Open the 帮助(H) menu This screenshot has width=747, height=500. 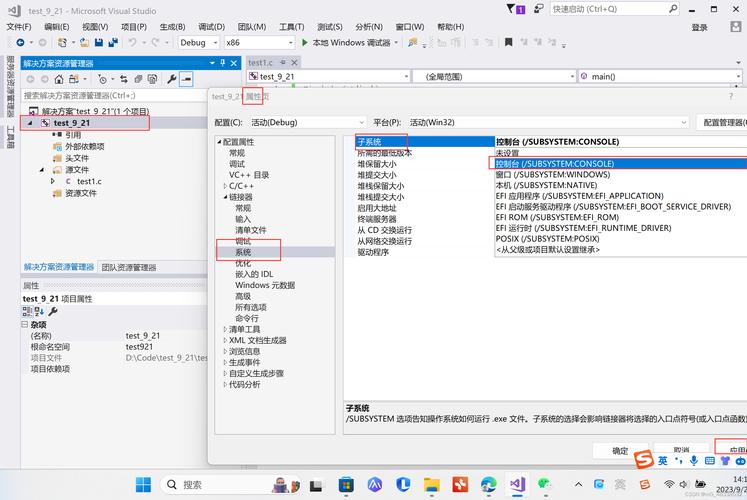click(x=451, y=27)
